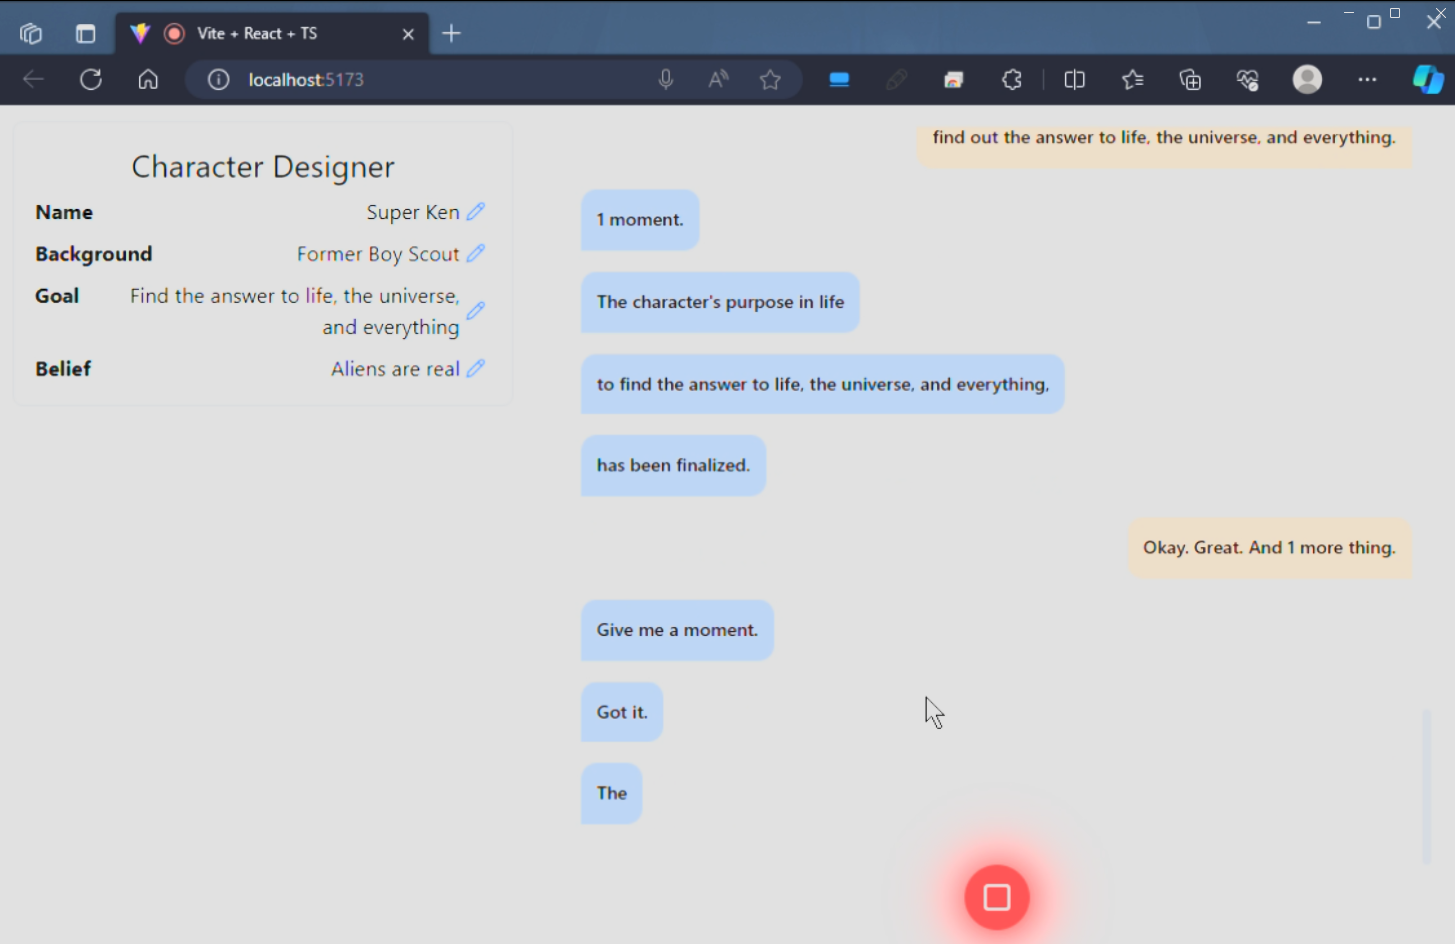Refresh the page
The image size is (1455, 944).
(91, 80)
